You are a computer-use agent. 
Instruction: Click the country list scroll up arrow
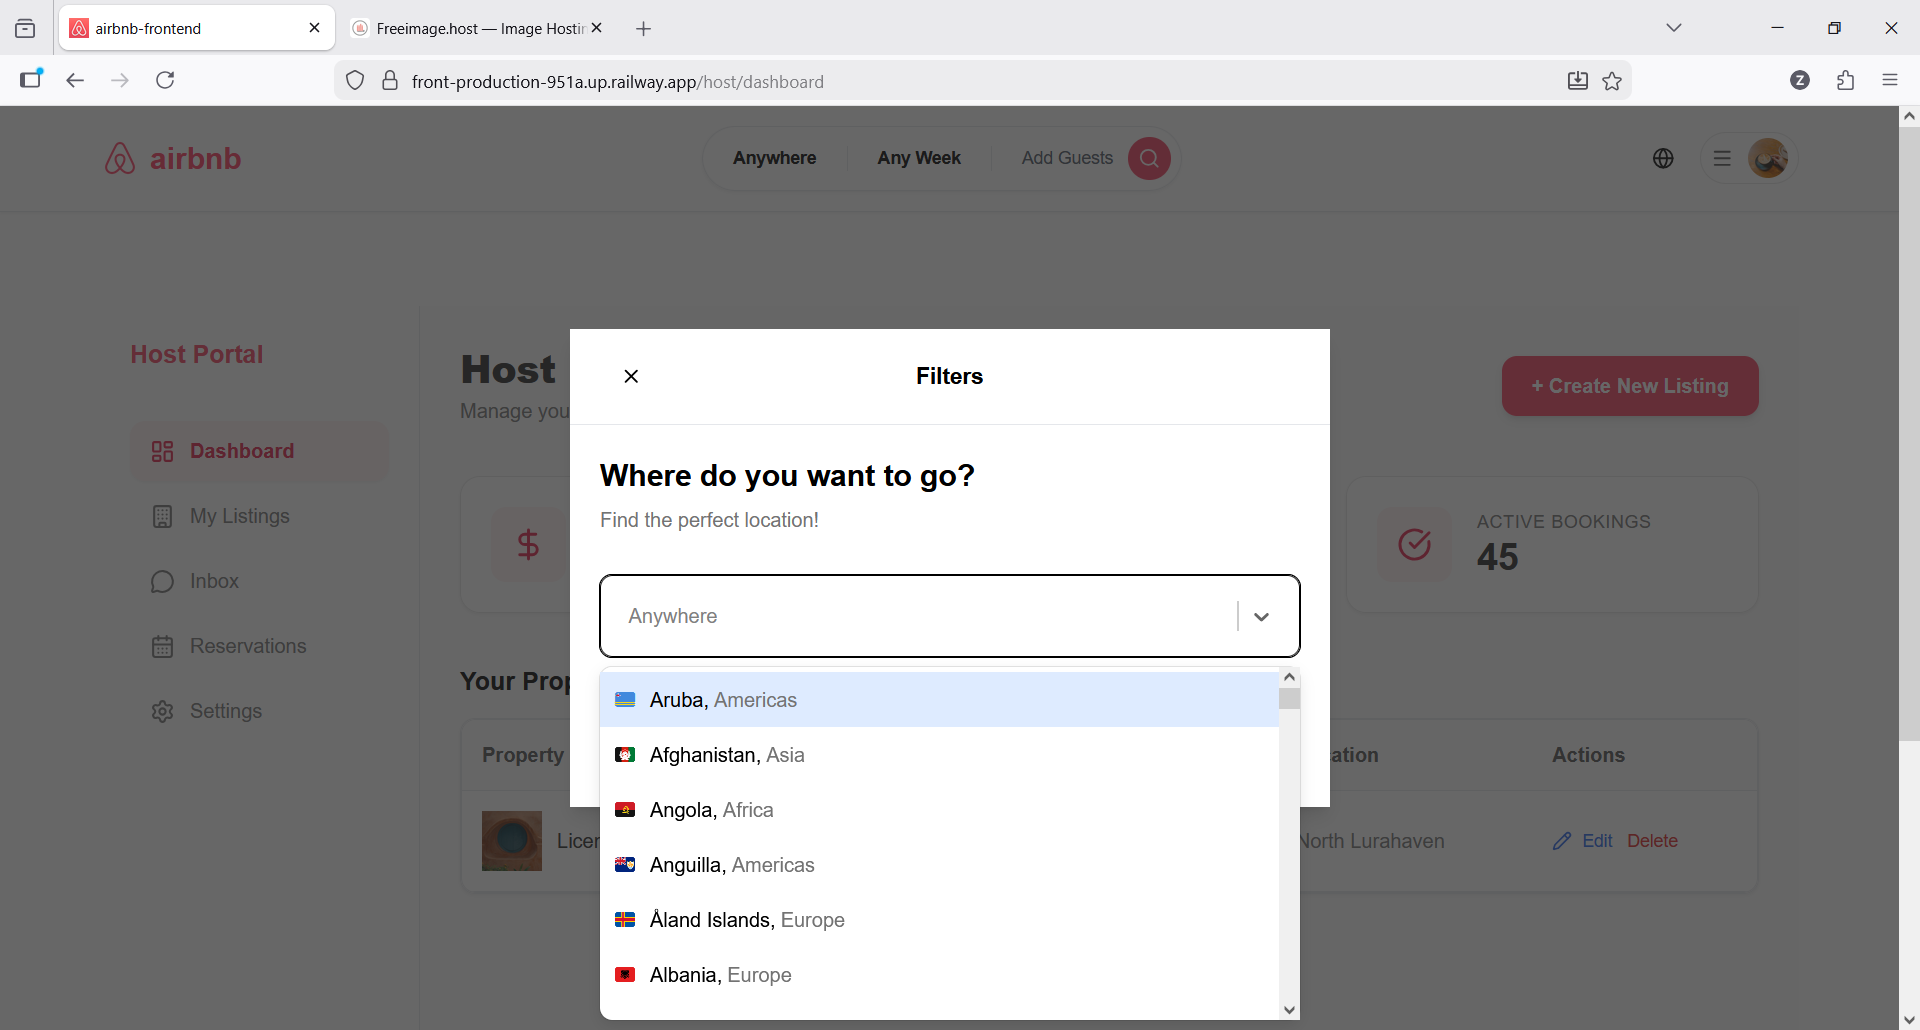click(1289, 677)
